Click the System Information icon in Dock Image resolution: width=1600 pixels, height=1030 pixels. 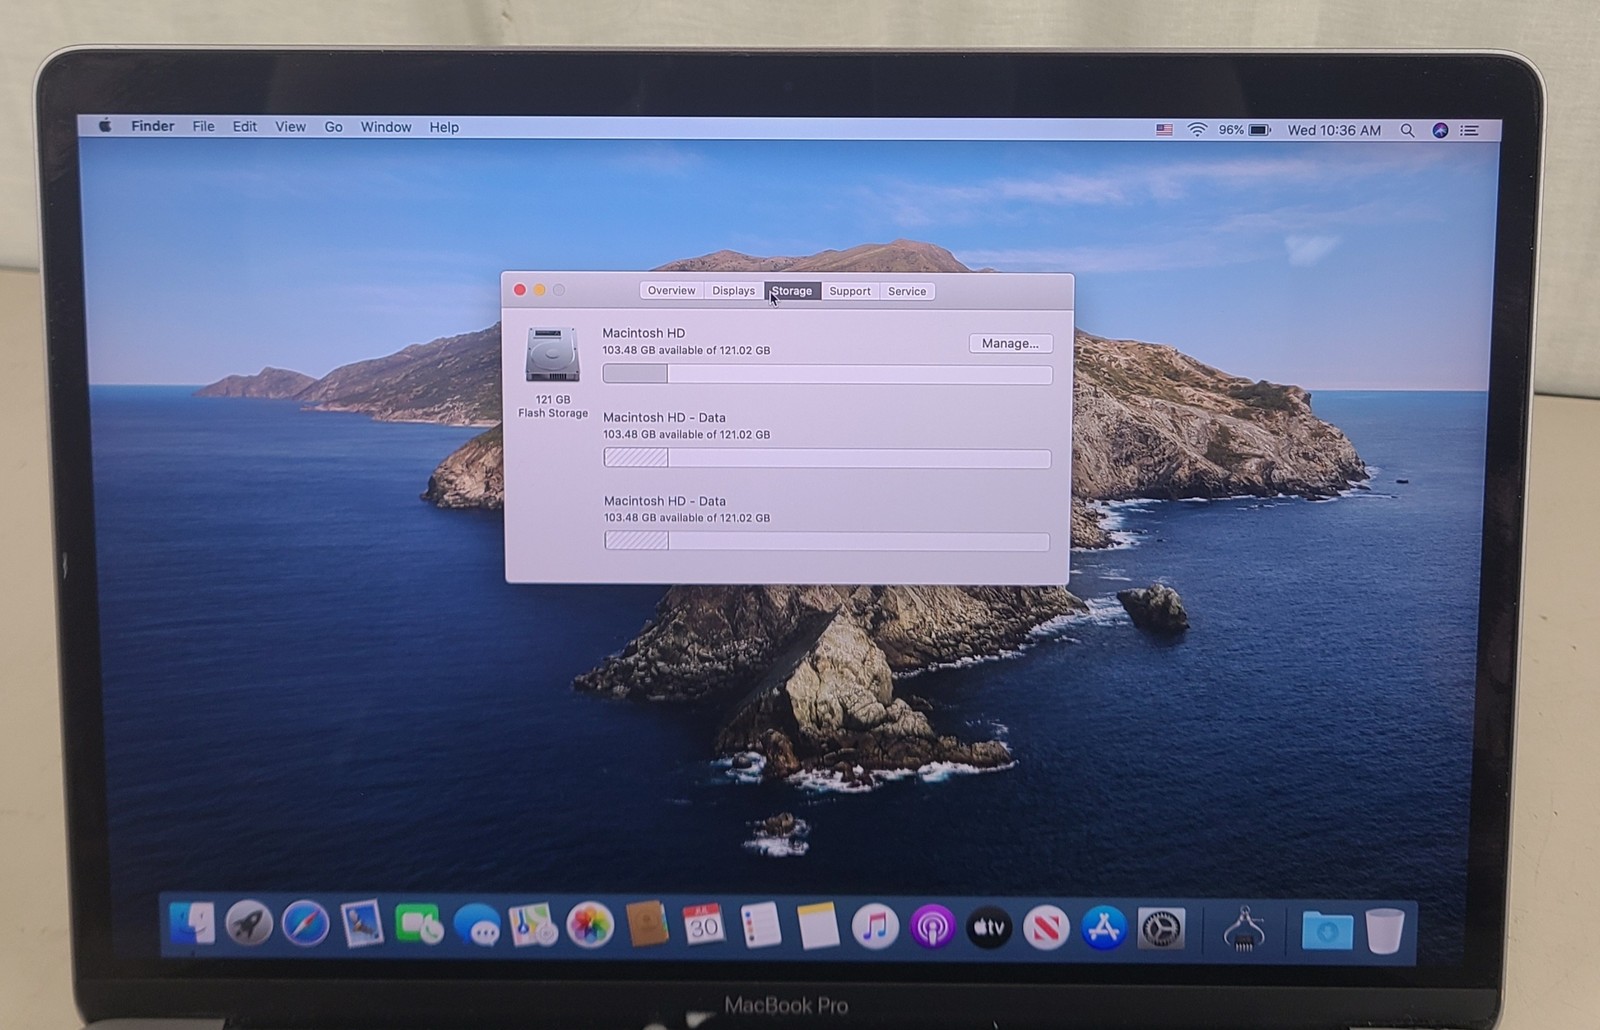click(x=1243, y=929)
